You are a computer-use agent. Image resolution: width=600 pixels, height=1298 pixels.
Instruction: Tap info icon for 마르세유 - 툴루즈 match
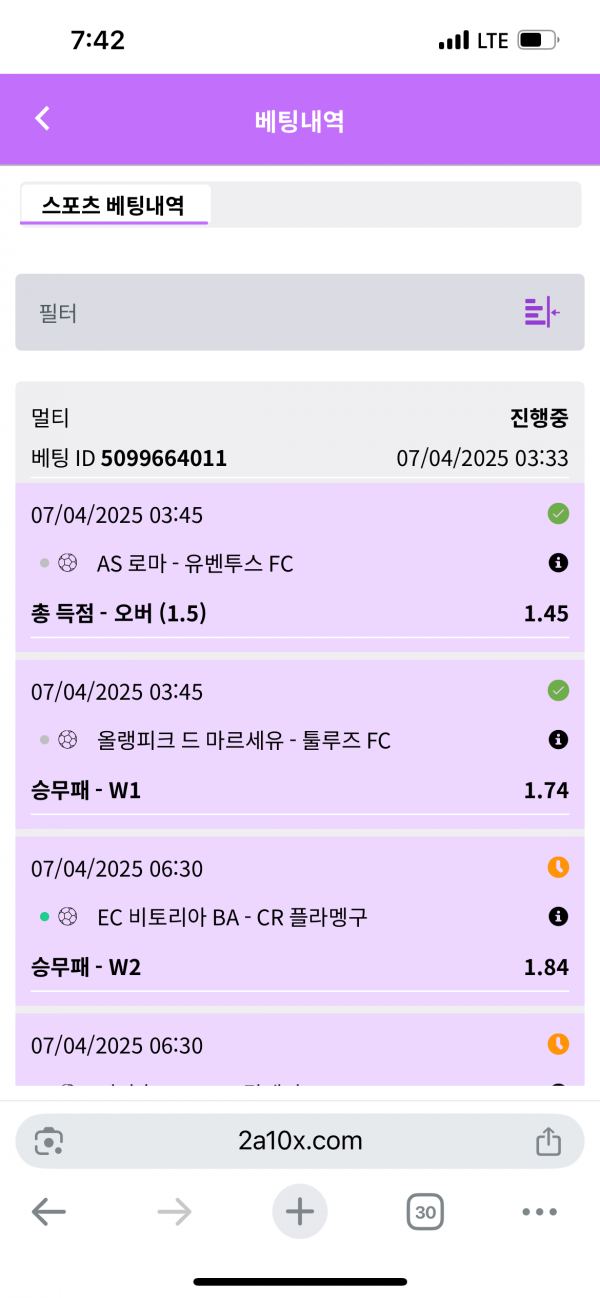pyautogui.click(x=559, y=740)
